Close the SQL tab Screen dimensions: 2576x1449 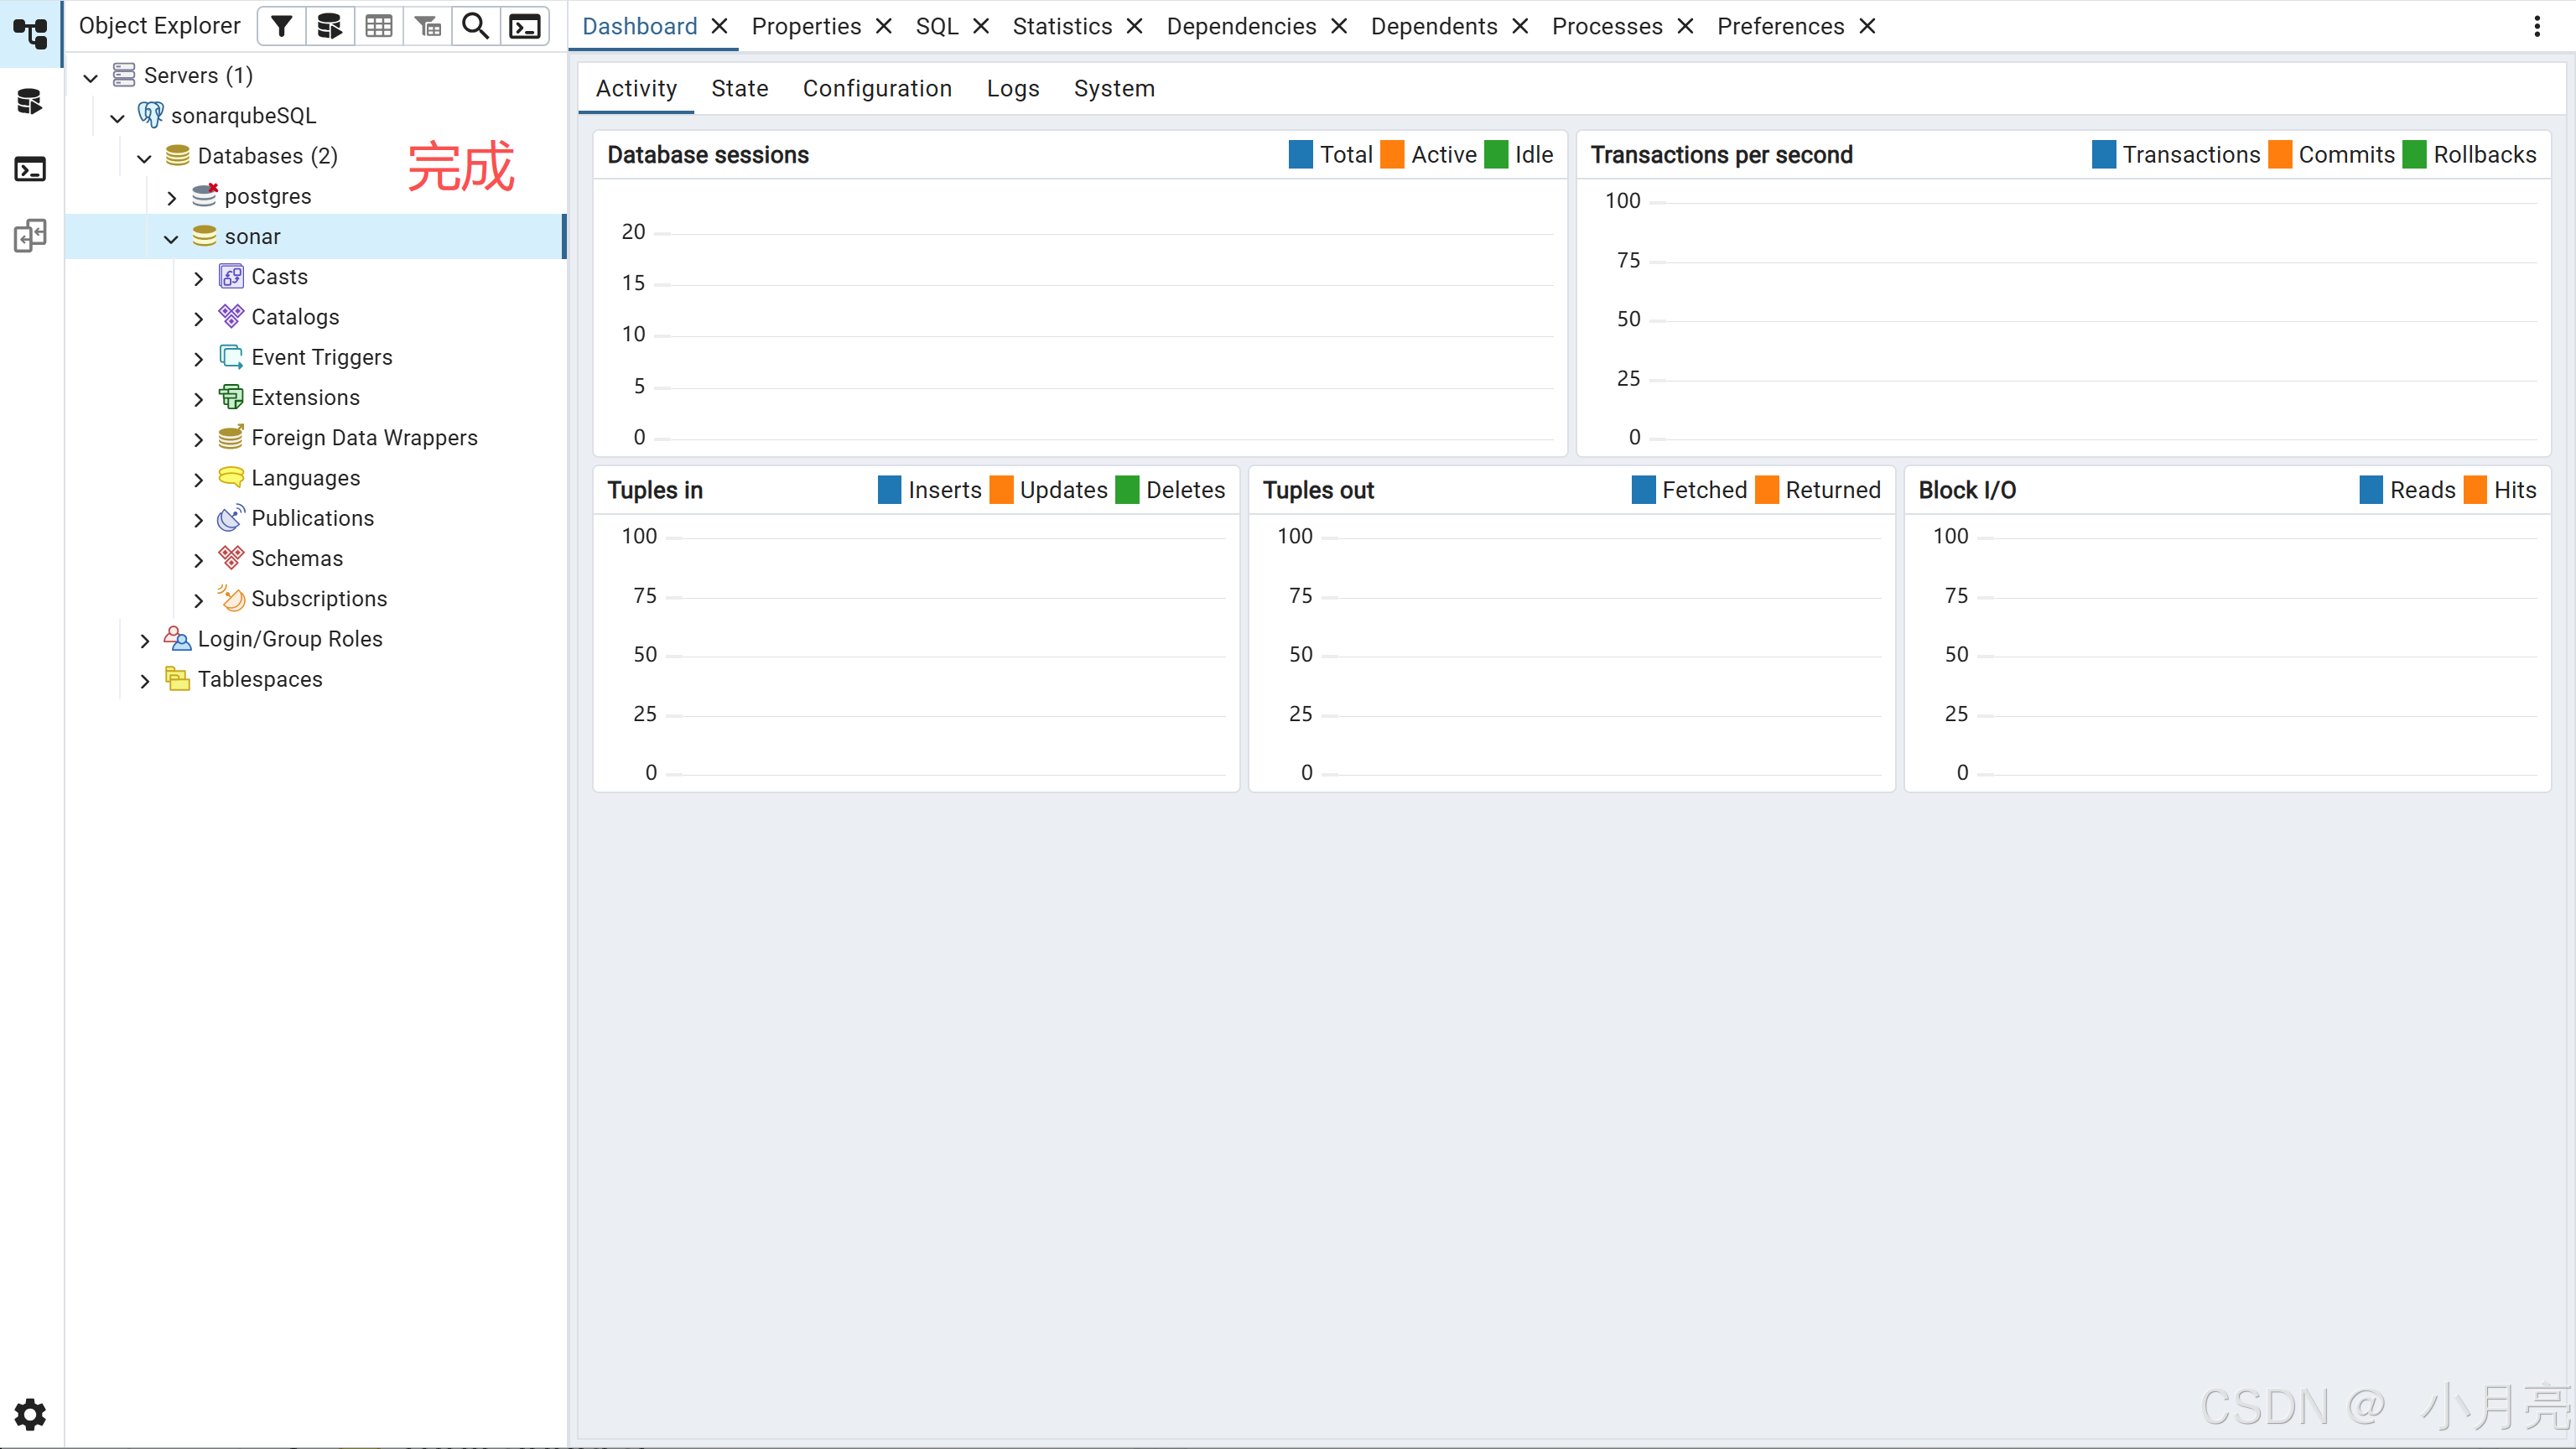click(981, 26)
